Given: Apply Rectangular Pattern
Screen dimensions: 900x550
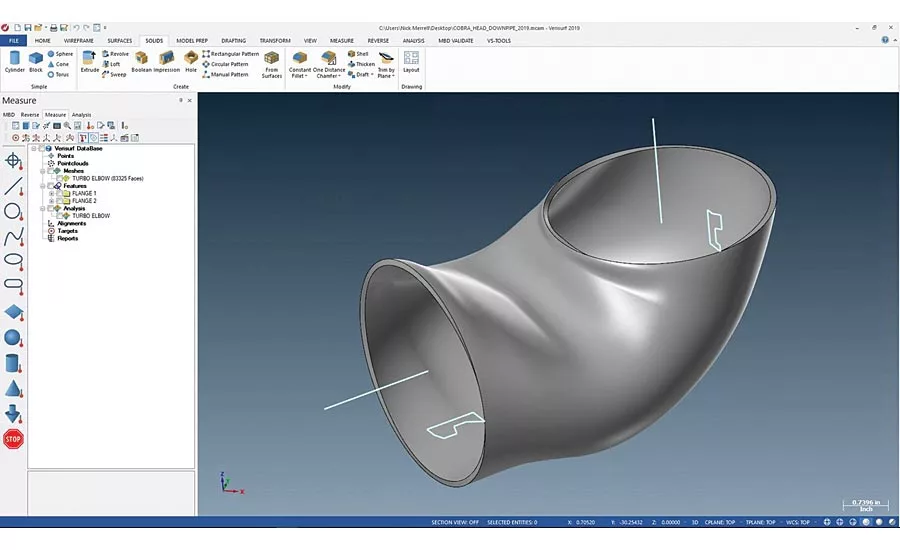Looking at the screenshot, I should [x=231, y=54].
